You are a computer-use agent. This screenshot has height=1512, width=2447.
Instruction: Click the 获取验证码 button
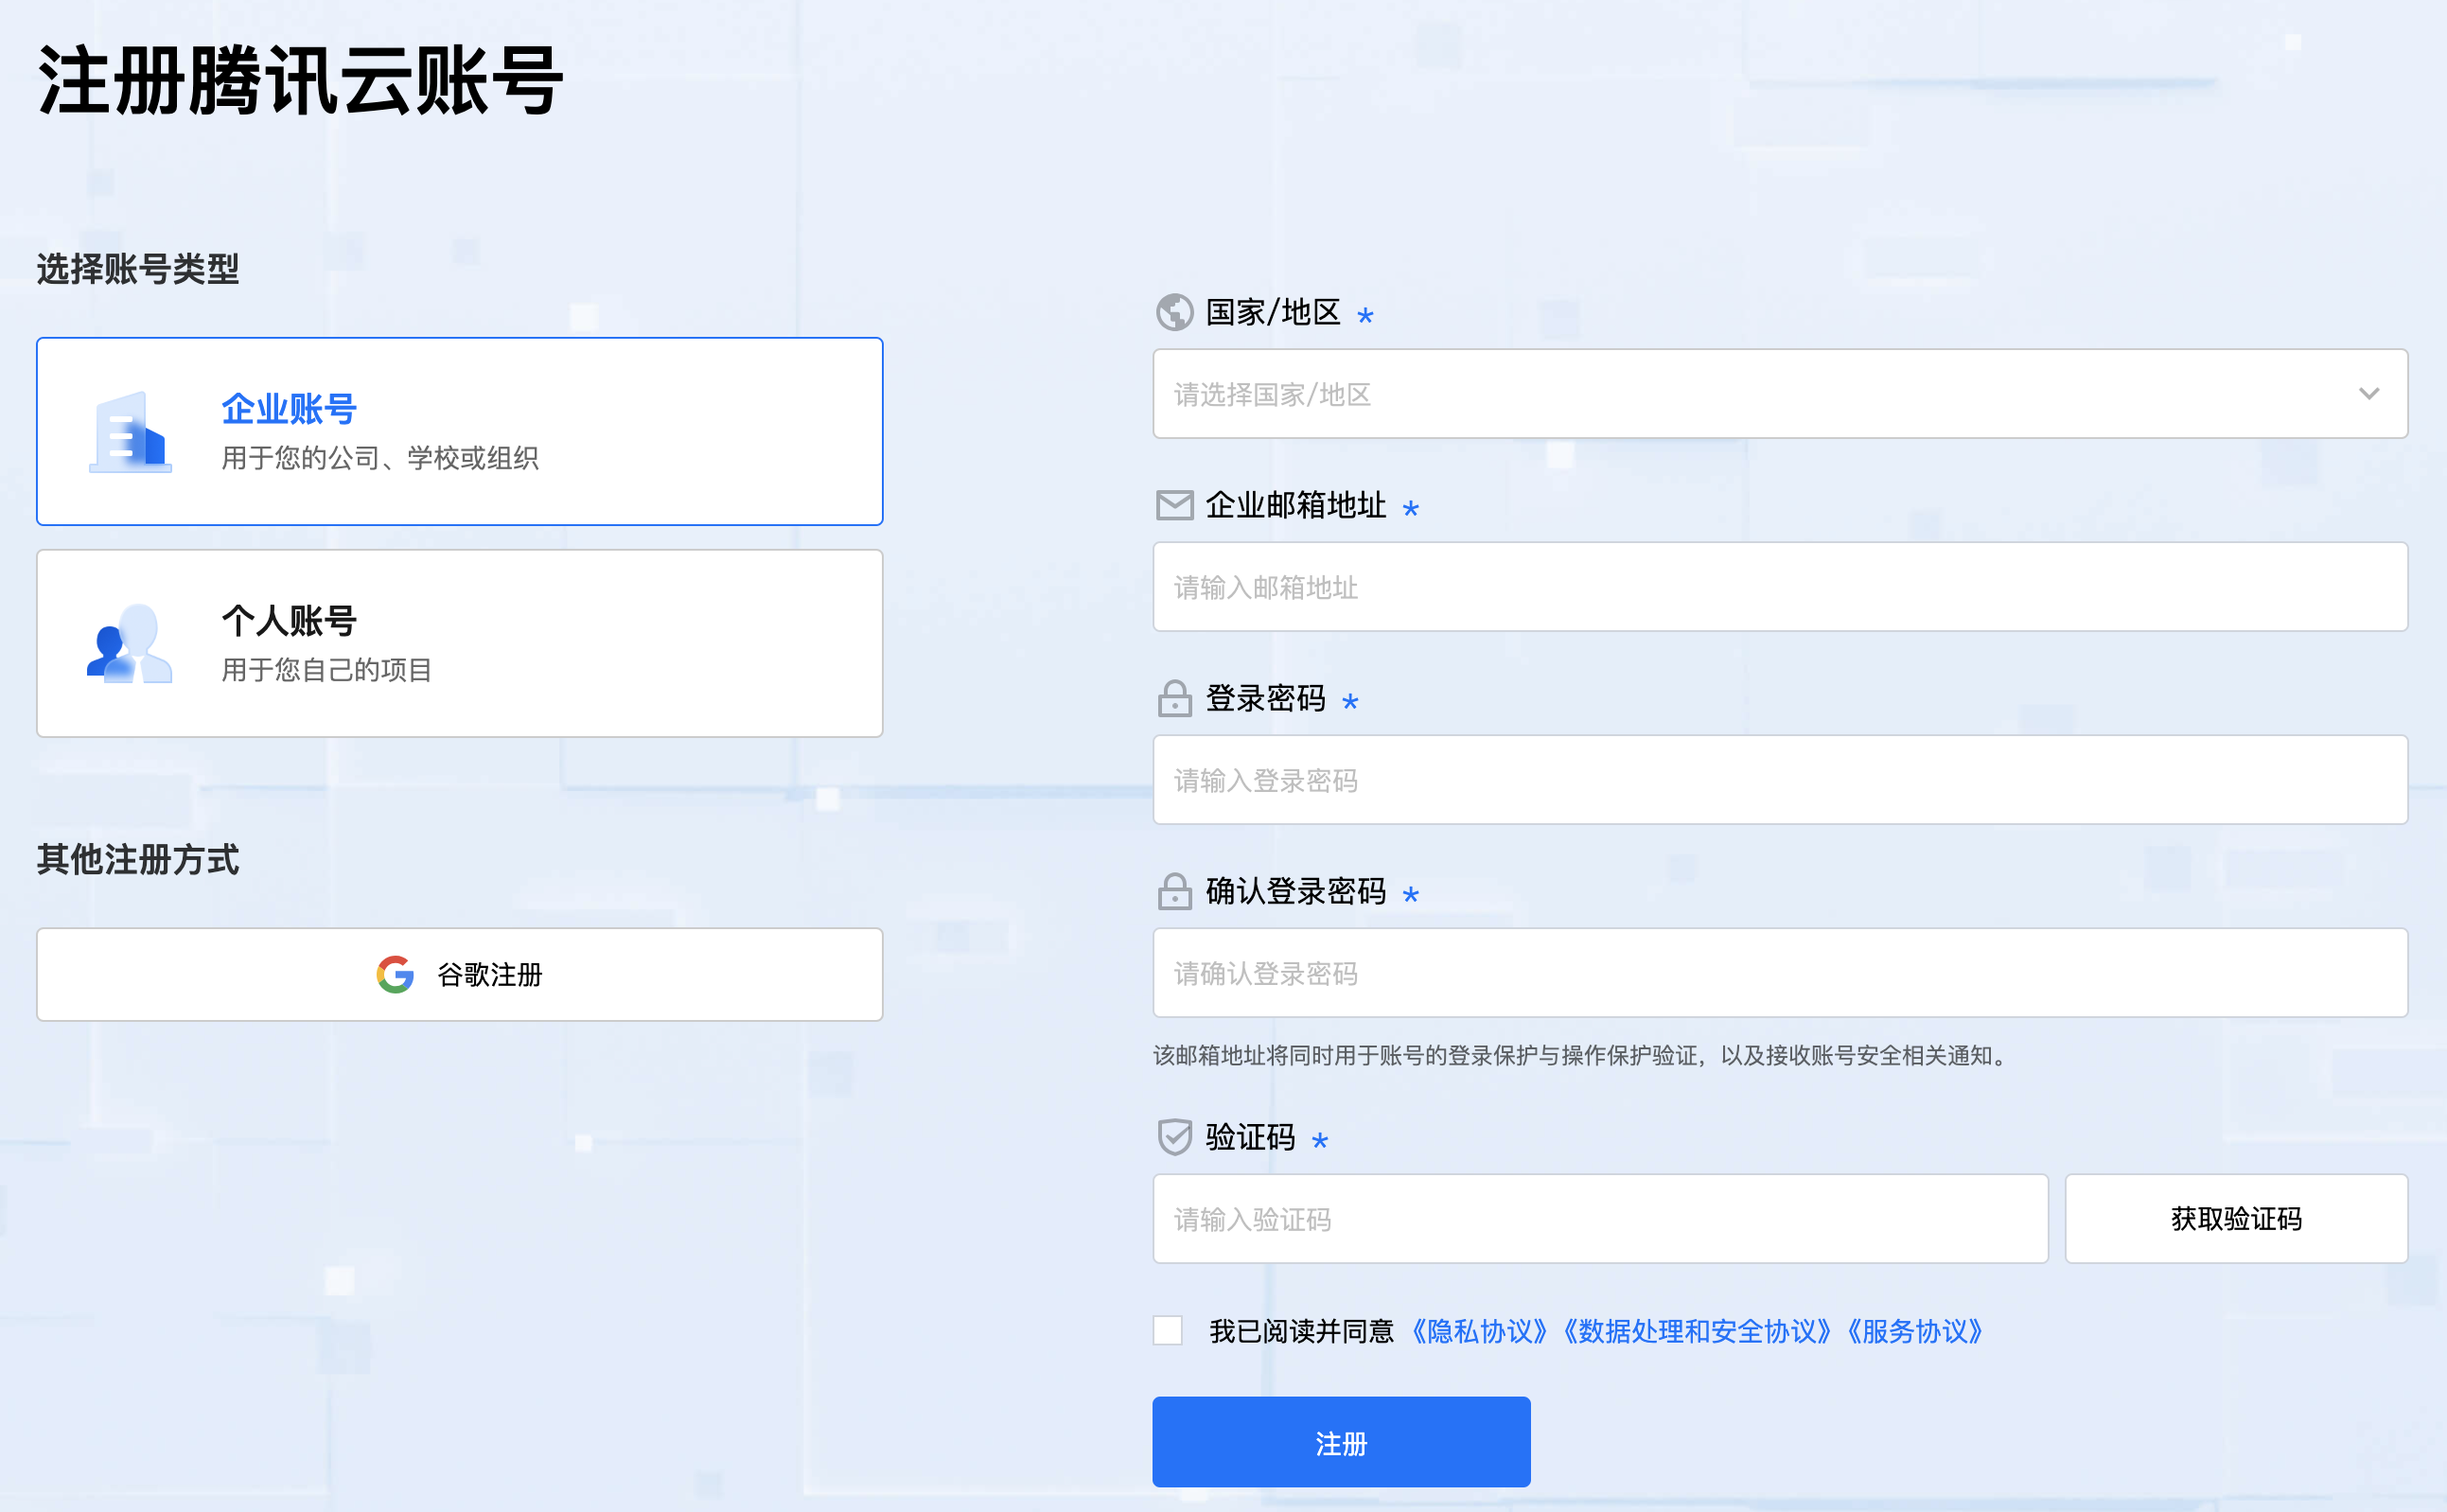click(2235, 1218)
